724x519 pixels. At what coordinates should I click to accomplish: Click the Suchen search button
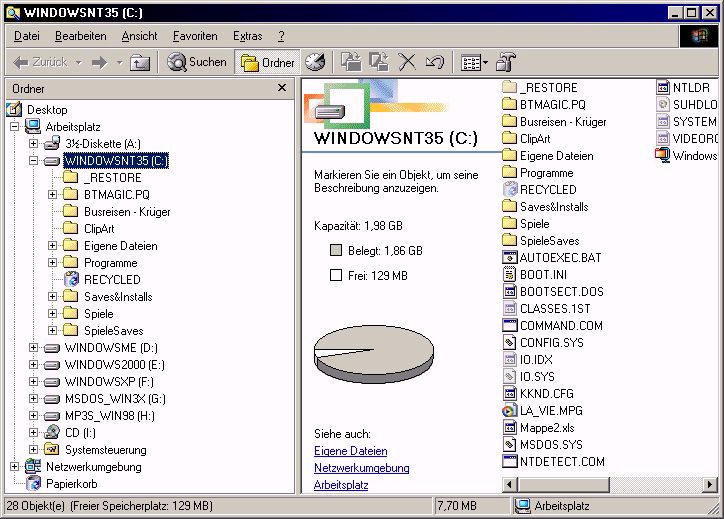197,62
